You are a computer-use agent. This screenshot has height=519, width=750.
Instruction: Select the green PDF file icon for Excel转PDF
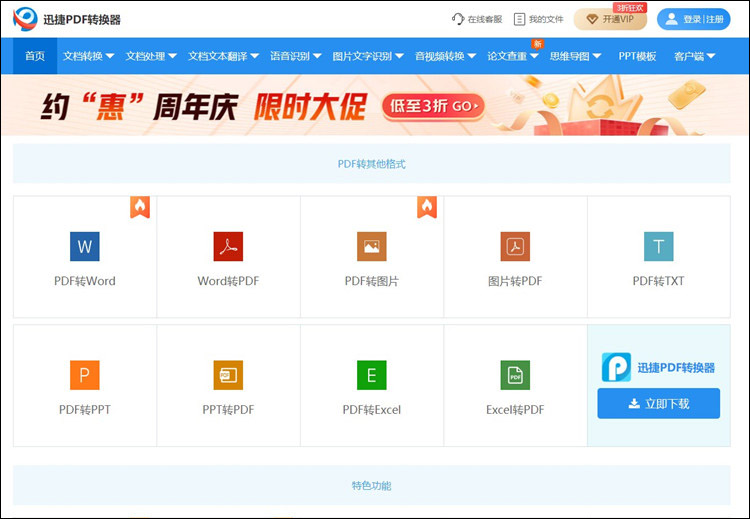515,375
